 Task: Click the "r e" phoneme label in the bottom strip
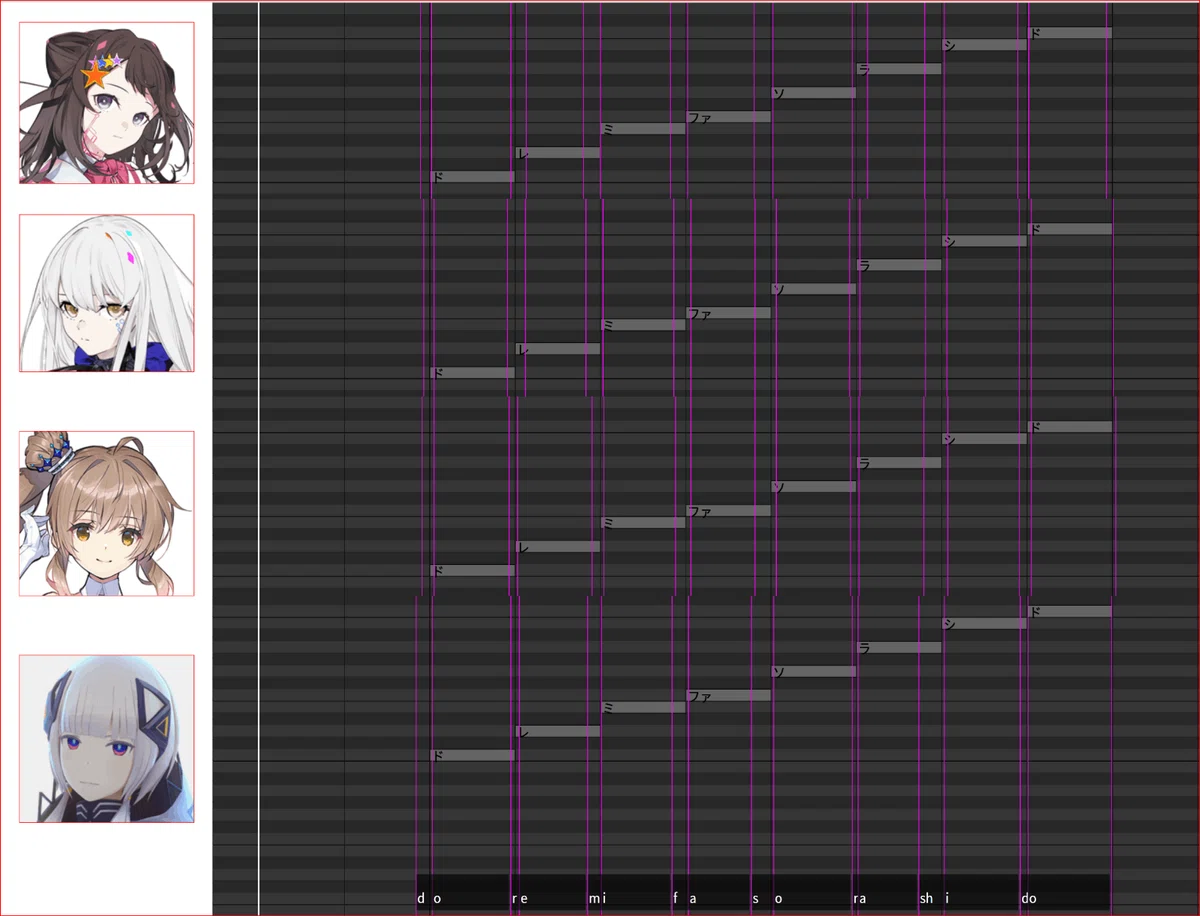520,899
